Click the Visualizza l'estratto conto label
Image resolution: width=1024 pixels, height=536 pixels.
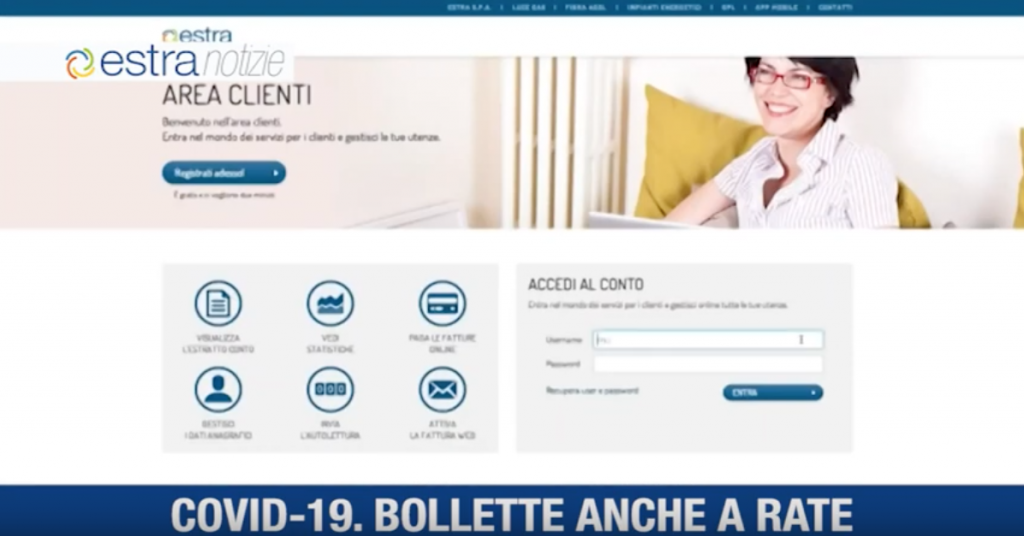218,344
